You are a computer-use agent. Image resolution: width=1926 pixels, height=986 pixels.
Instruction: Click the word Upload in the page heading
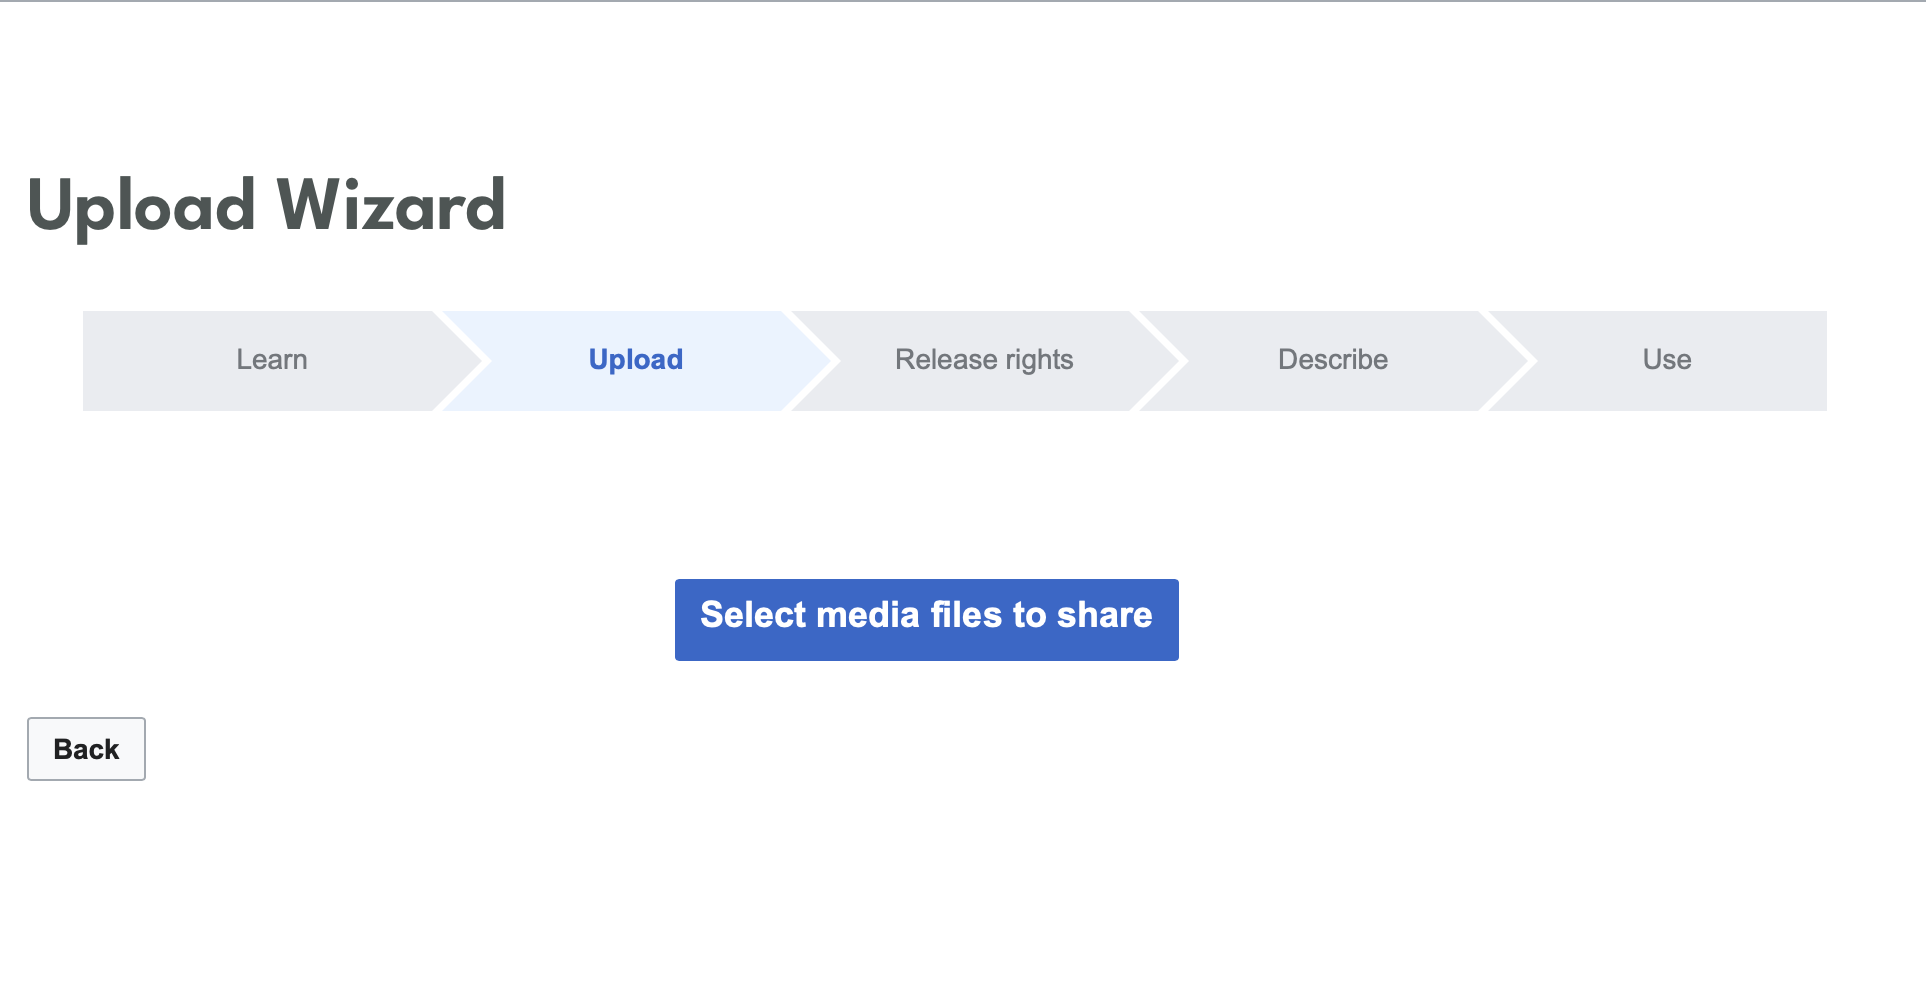coord(141,206)
